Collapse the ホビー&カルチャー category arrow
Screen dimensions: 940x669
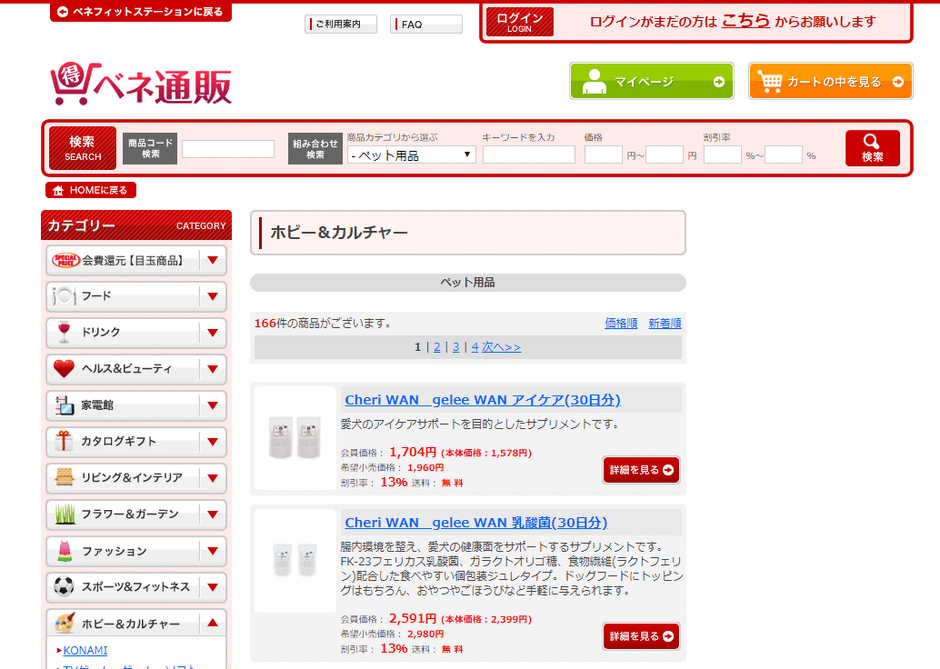[x=212, y=624]
